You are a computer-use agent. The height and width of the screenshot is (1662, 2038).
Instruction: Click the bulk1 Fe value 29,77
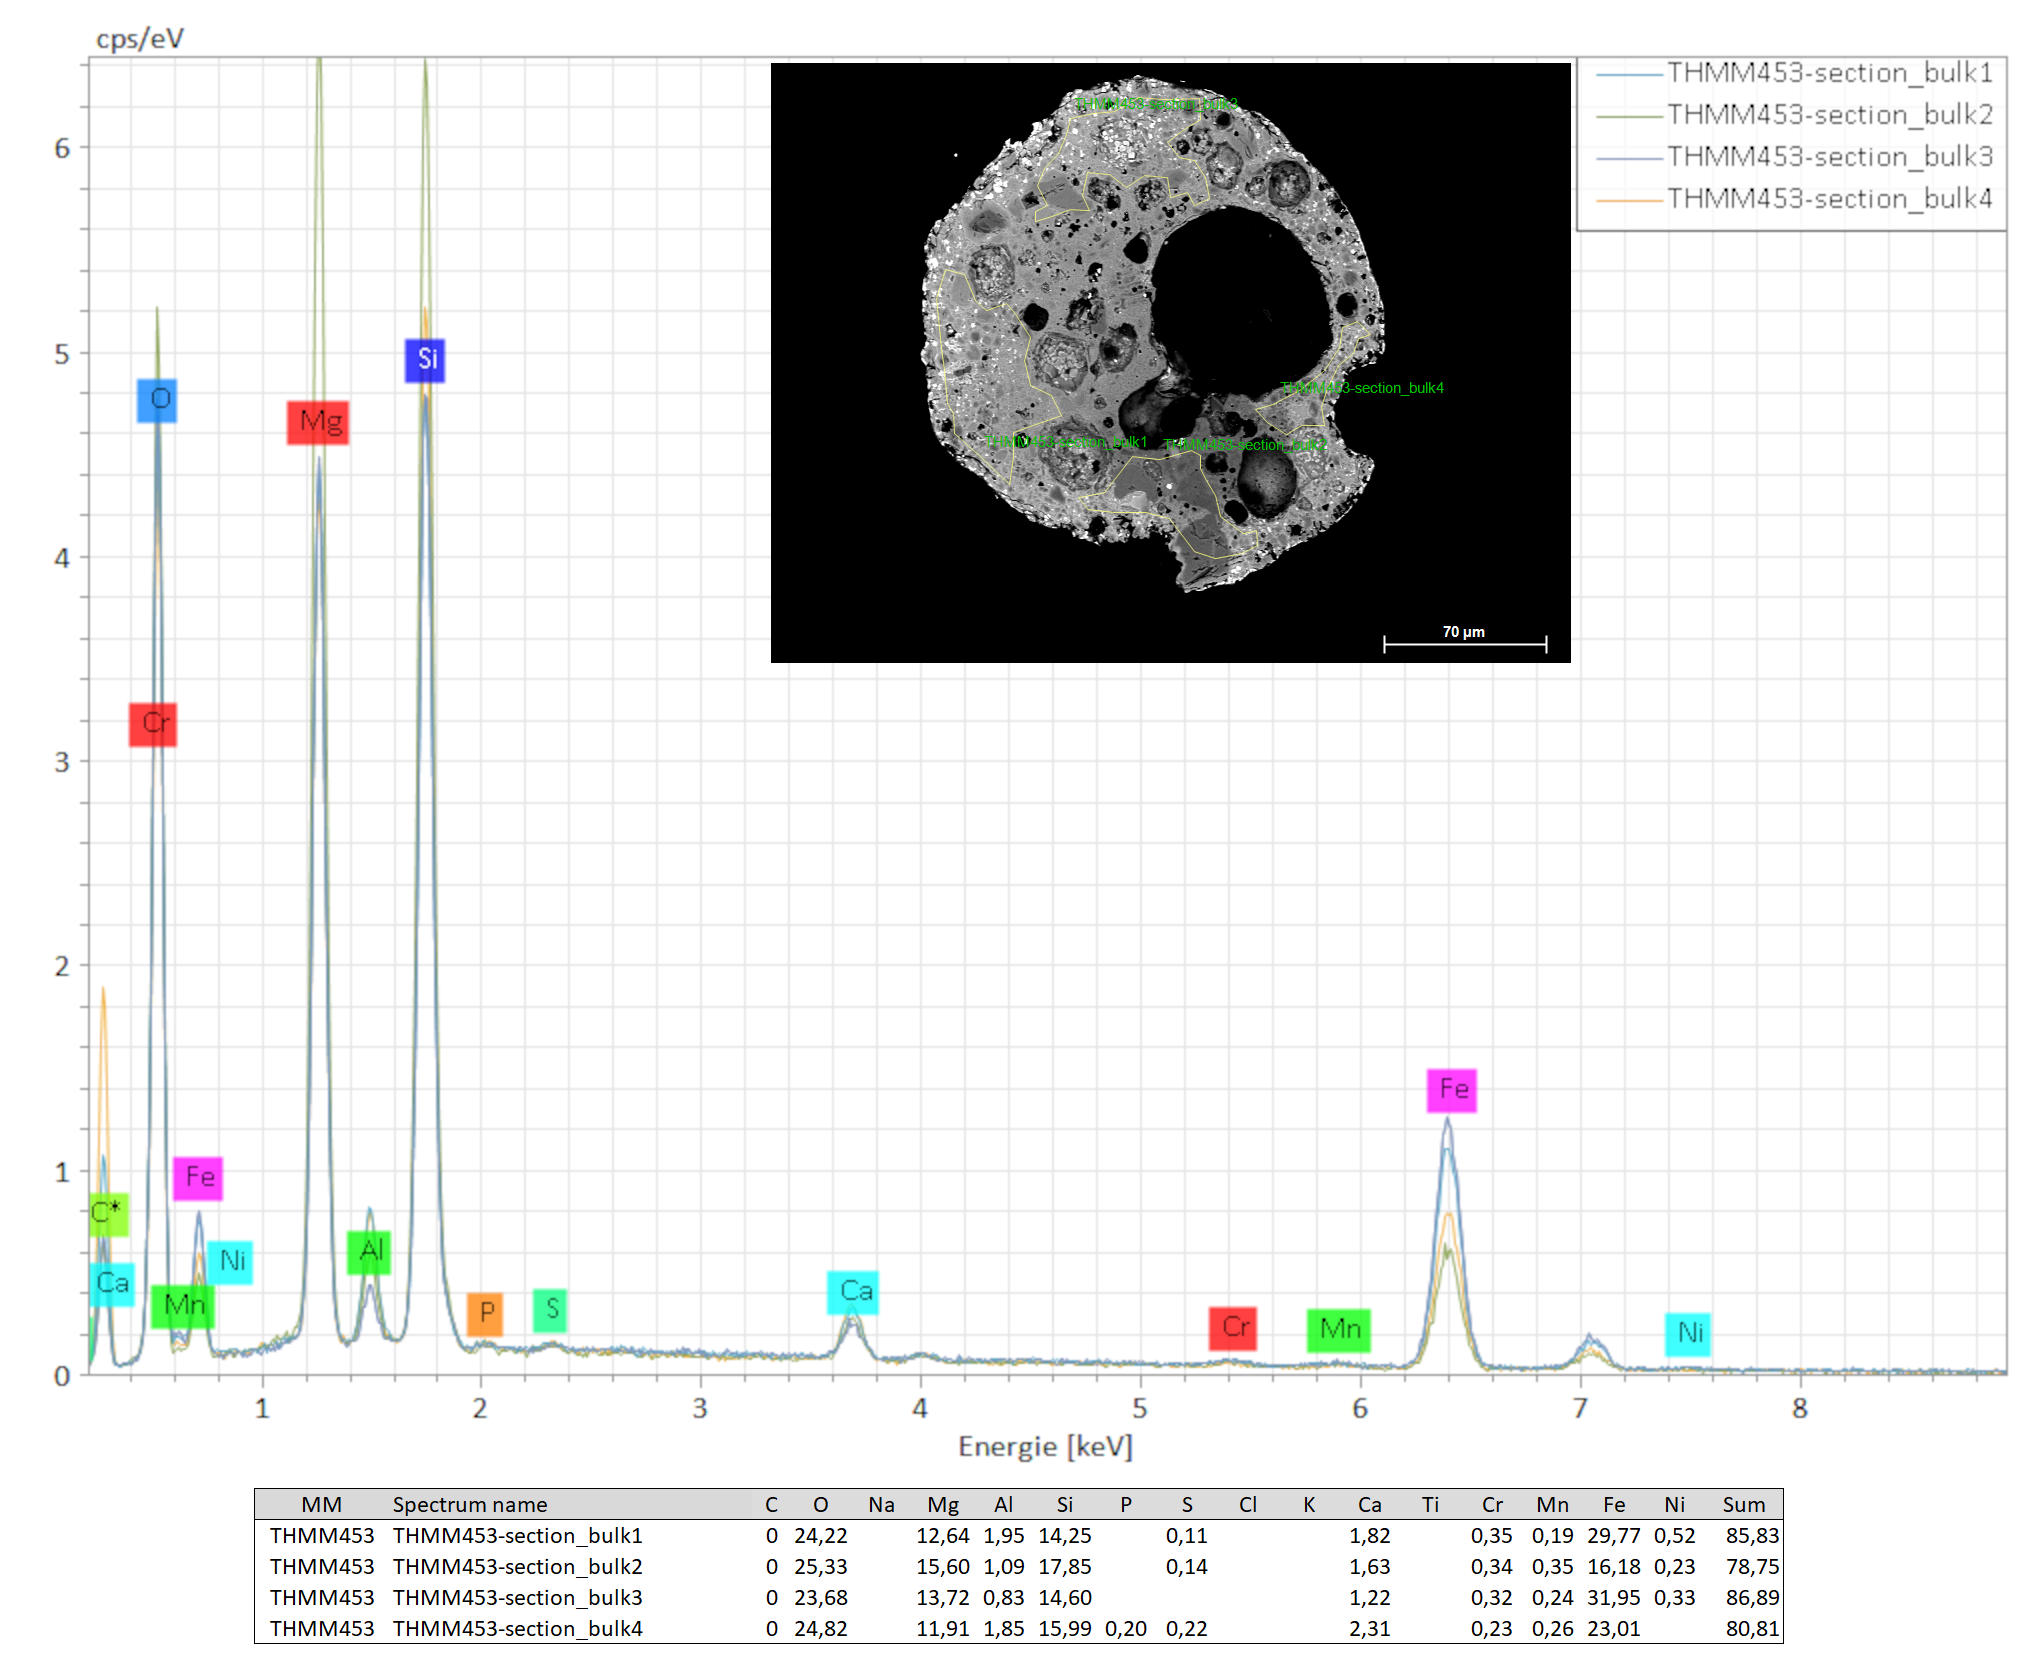[x=1613, y=1535]
